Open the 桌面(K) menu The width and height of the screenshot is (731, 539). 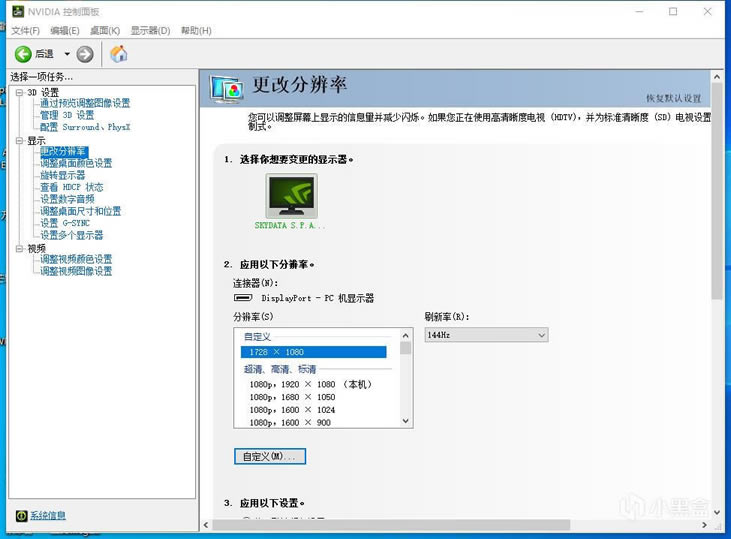point(105,31)
